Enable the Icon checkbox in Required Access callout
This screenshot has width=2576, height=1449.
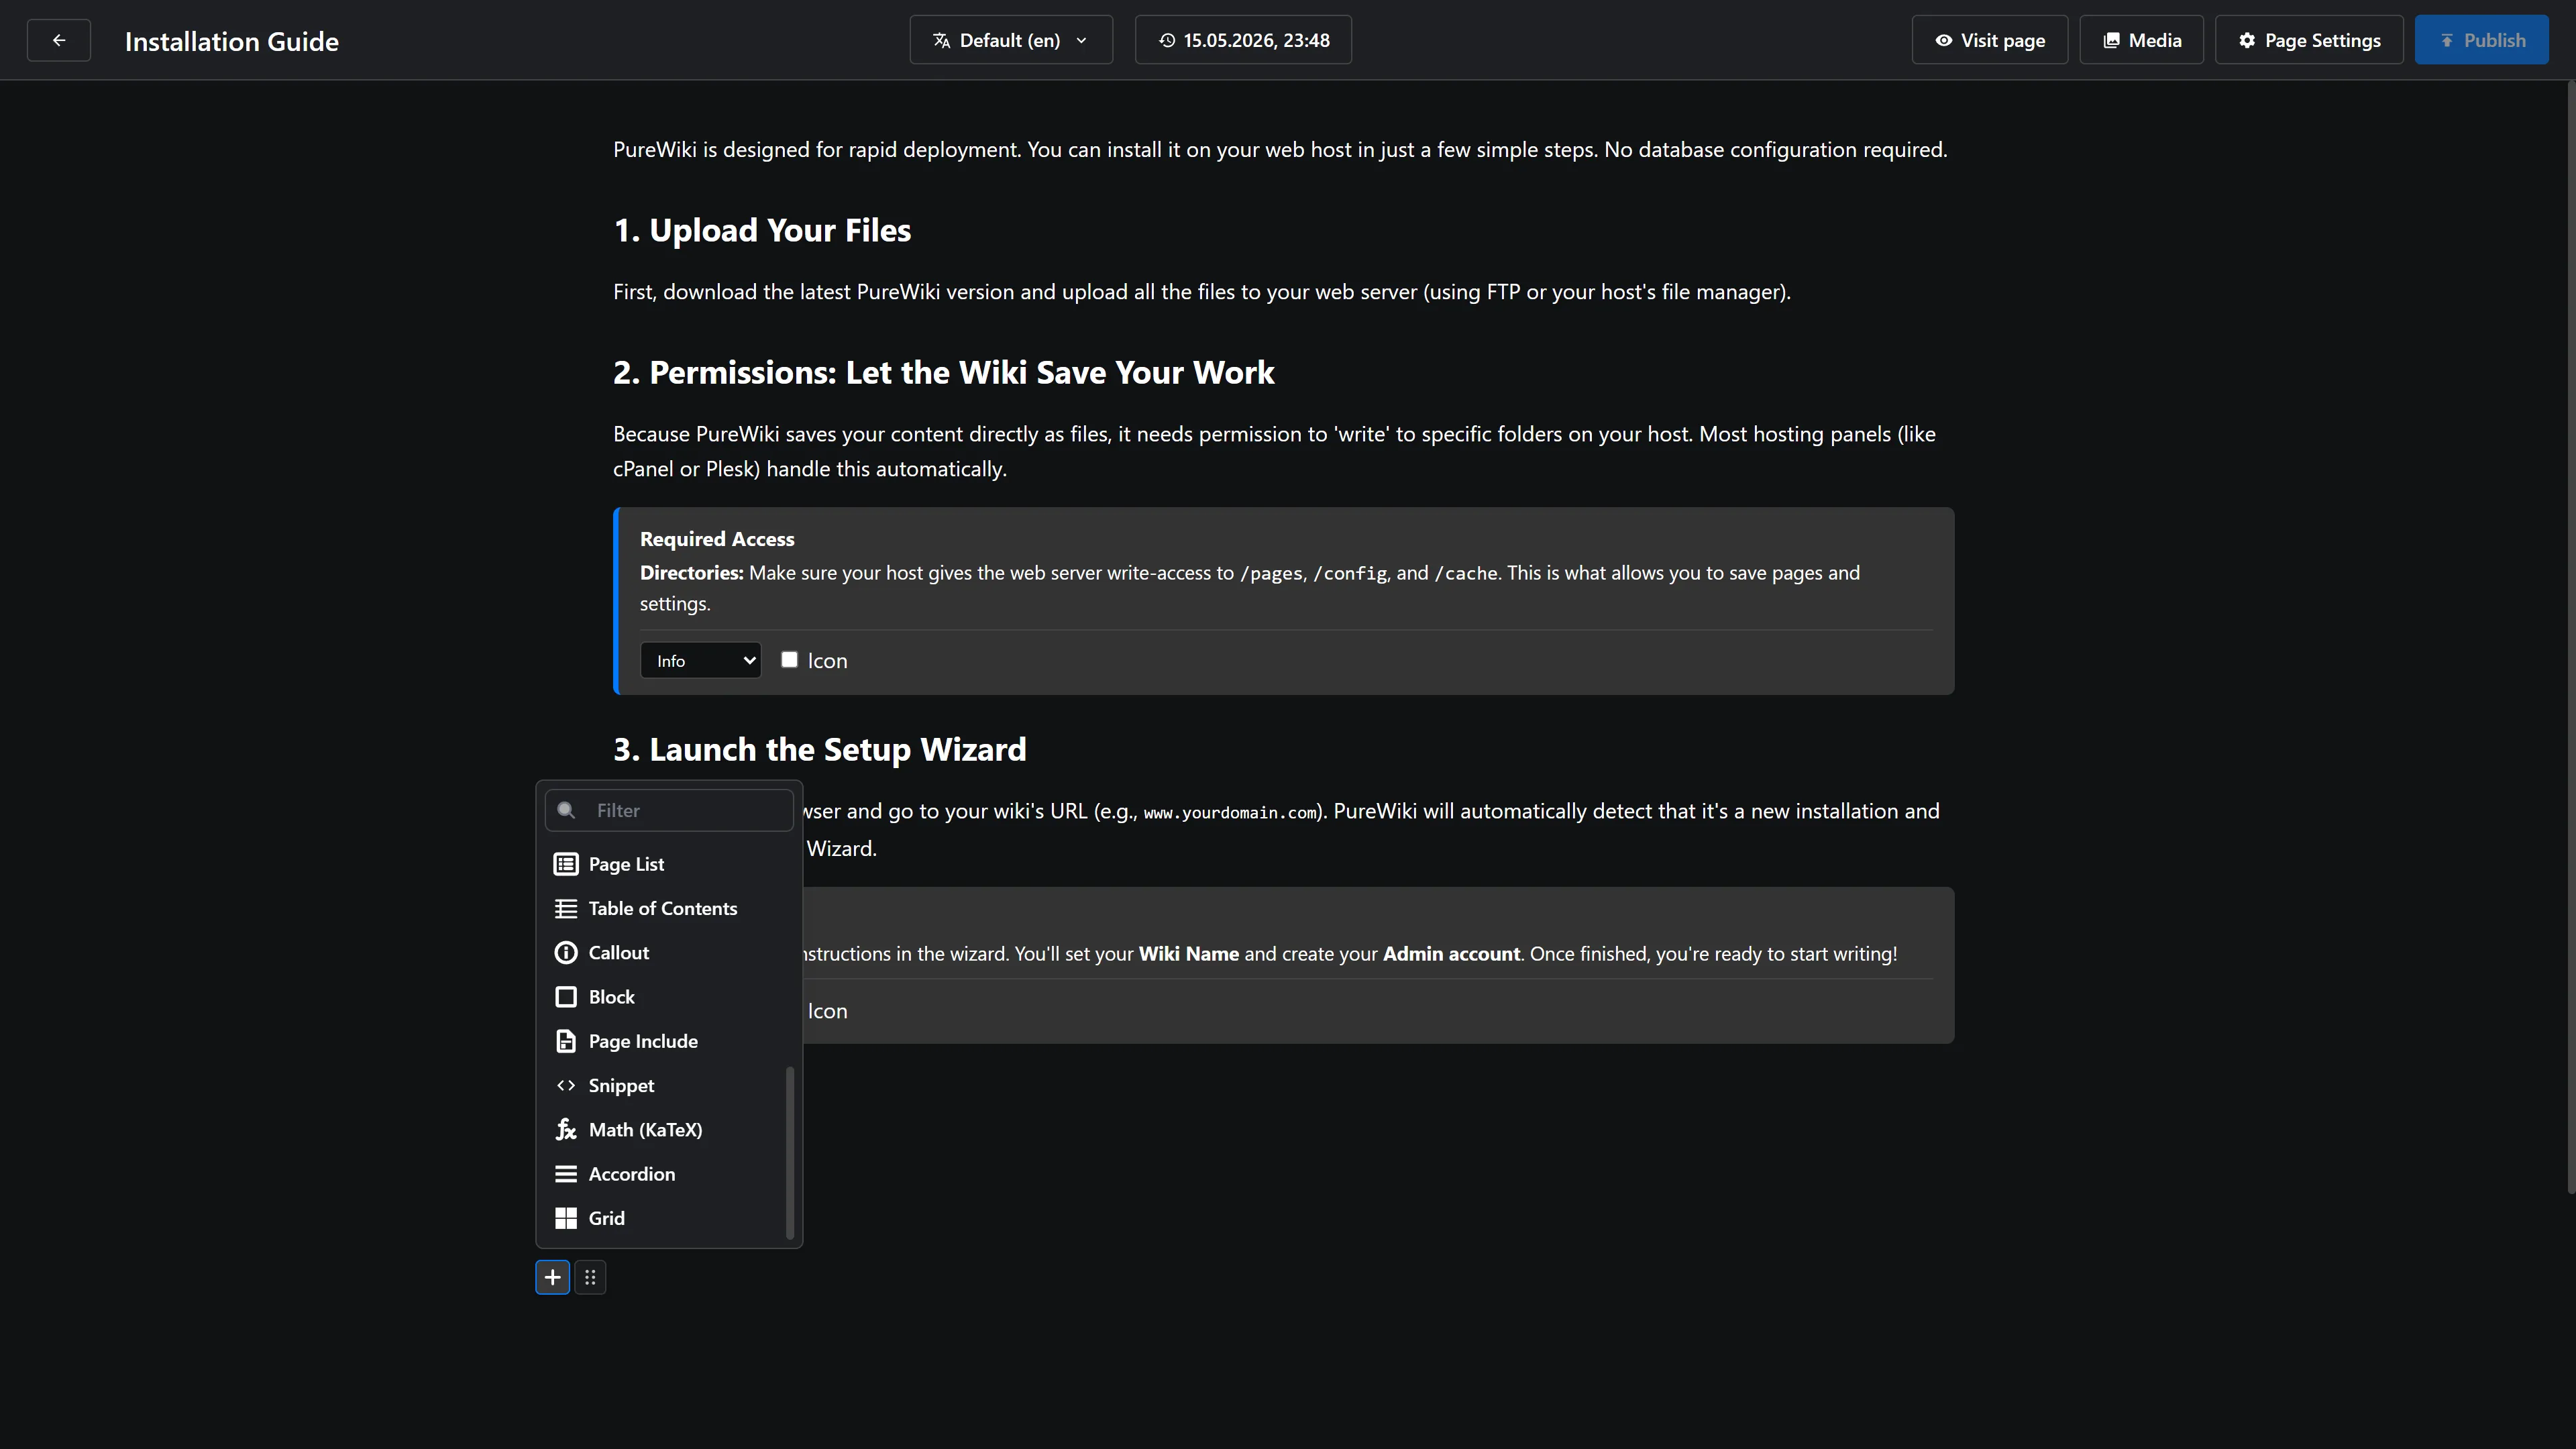coord(789,660)
